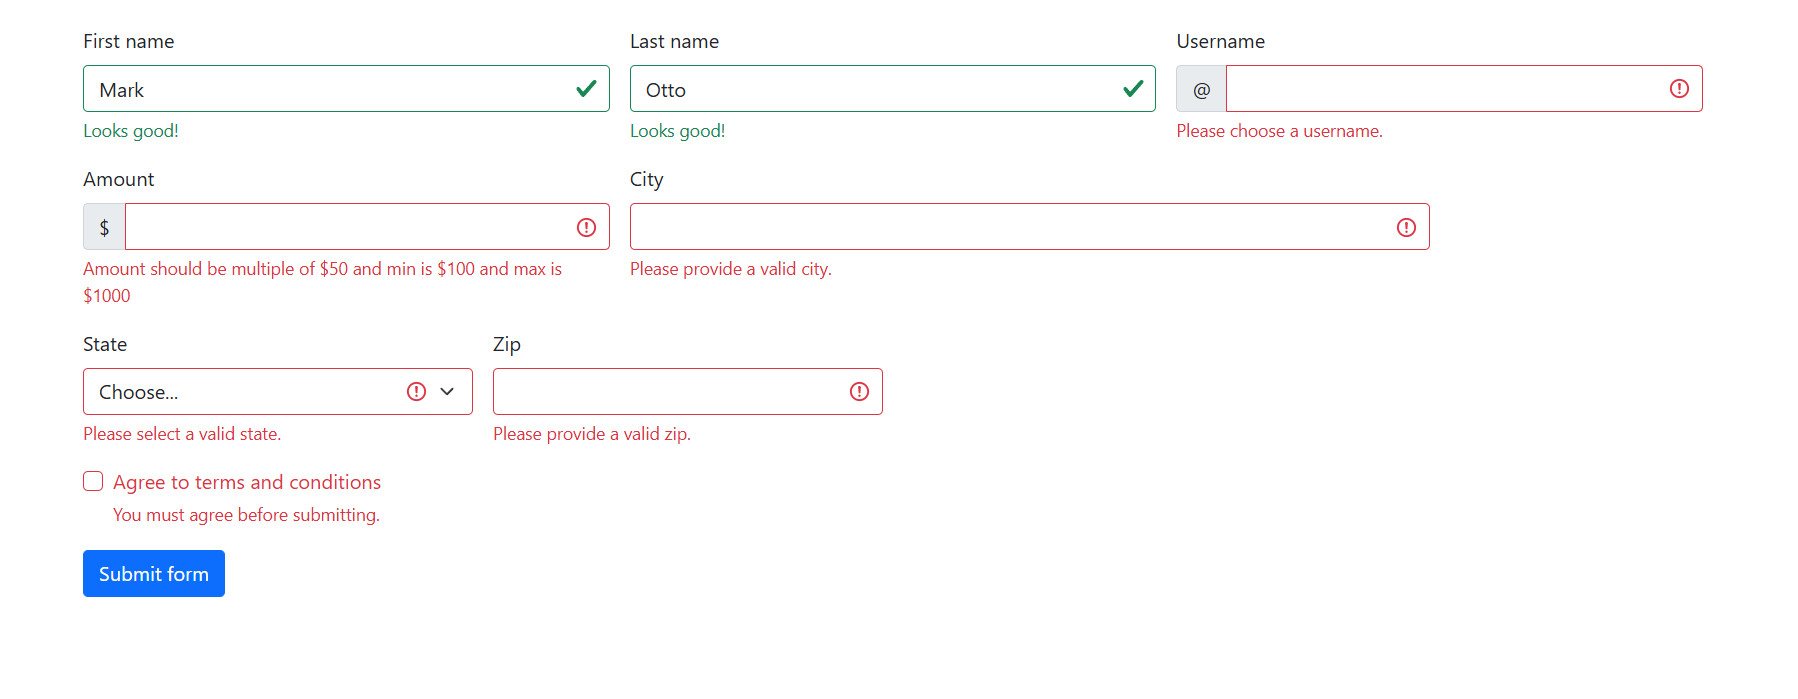Open the State dropdown chevron
1798x699 pixels.
tap(447, 392)
